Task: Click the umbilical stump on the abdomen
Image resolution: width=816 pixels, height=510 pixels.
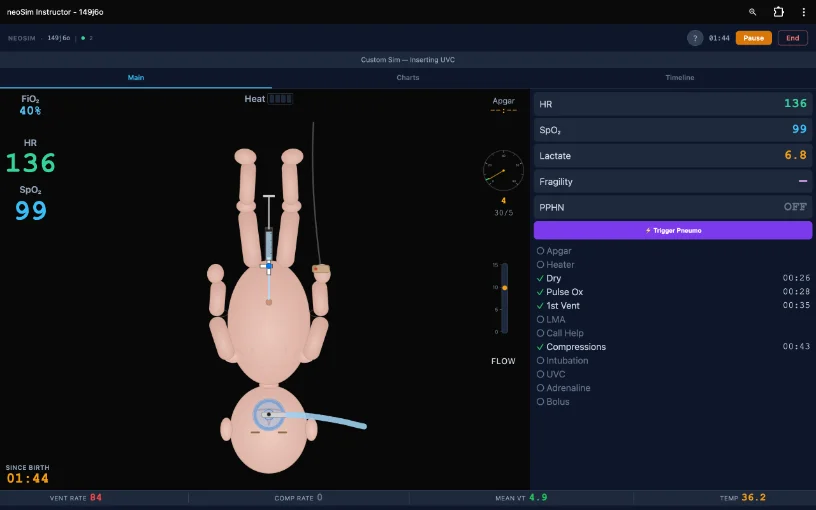Action: tap(269, 302)
